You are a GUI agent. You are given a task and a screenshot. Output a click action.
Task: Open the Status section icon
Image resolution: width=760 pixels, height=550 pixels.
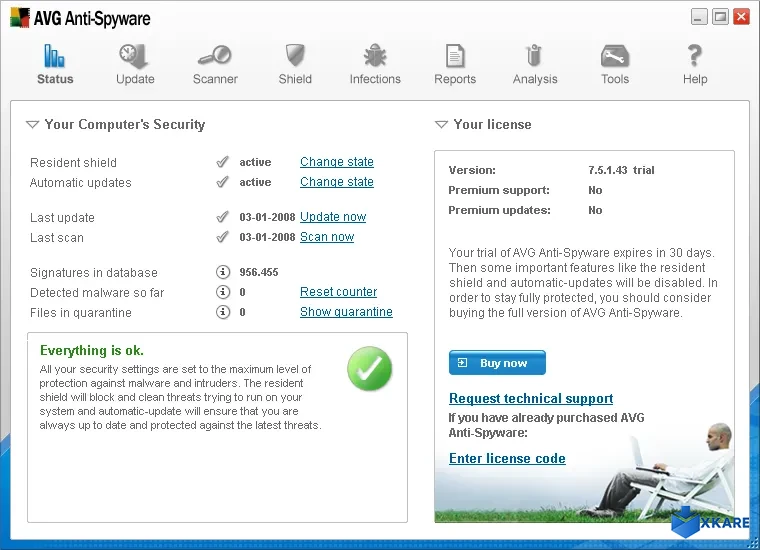tap(55, 56)
